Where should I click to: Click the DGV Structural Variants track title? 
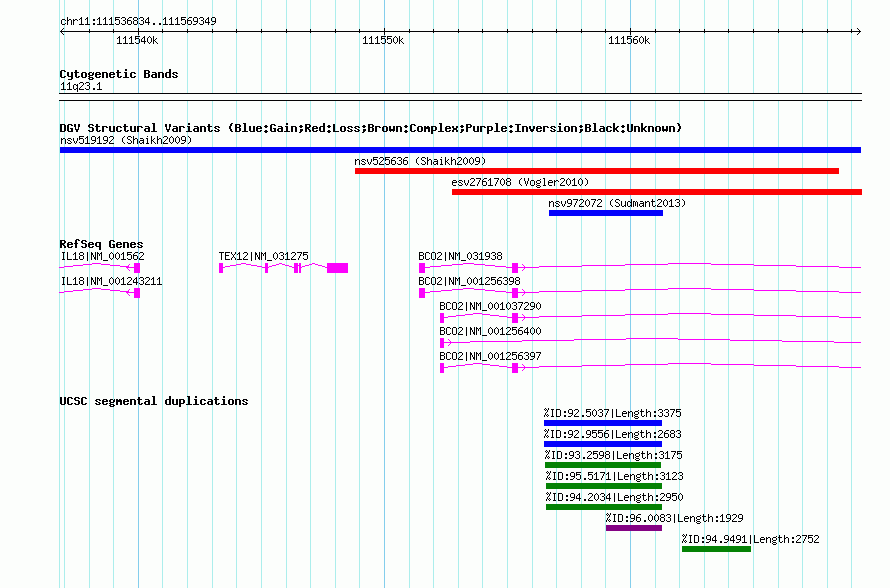tap(370, 128)
